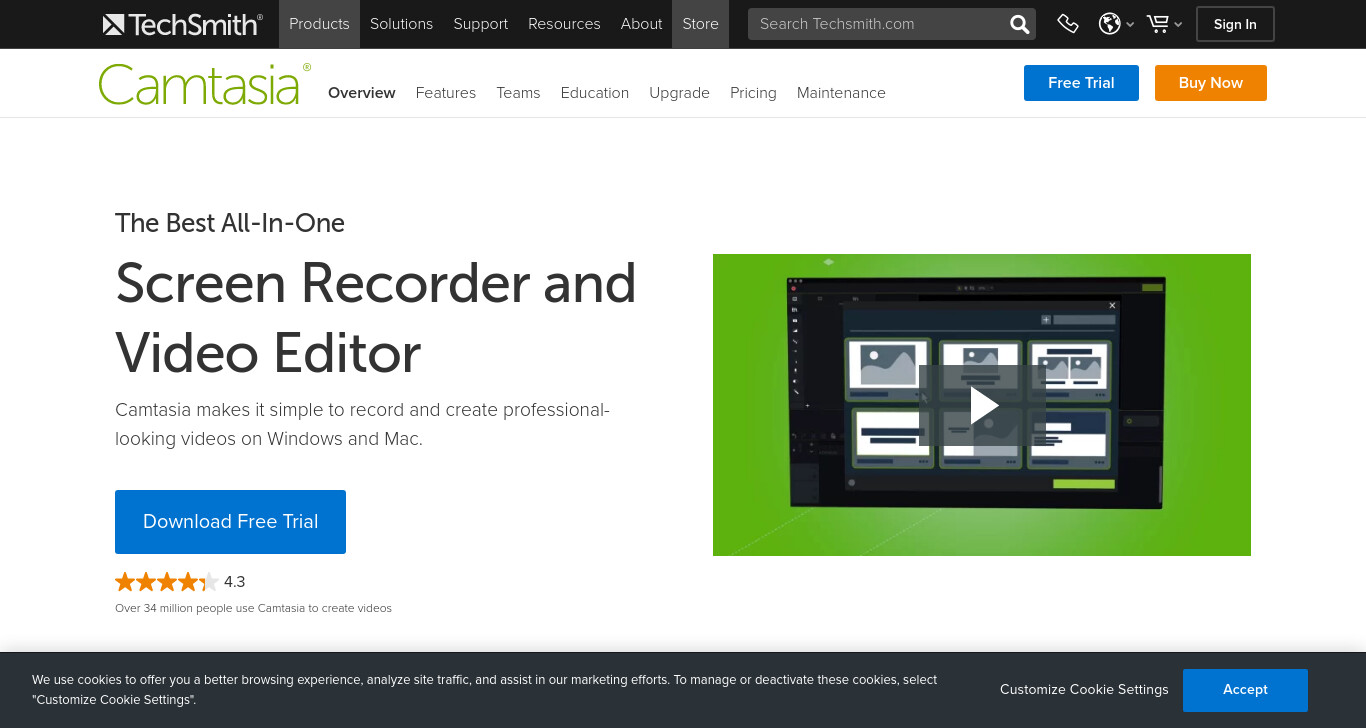Accept the cookies
Viewport: 1366px width, 728px height.
pyautogui.click(x=1245, y=690)
